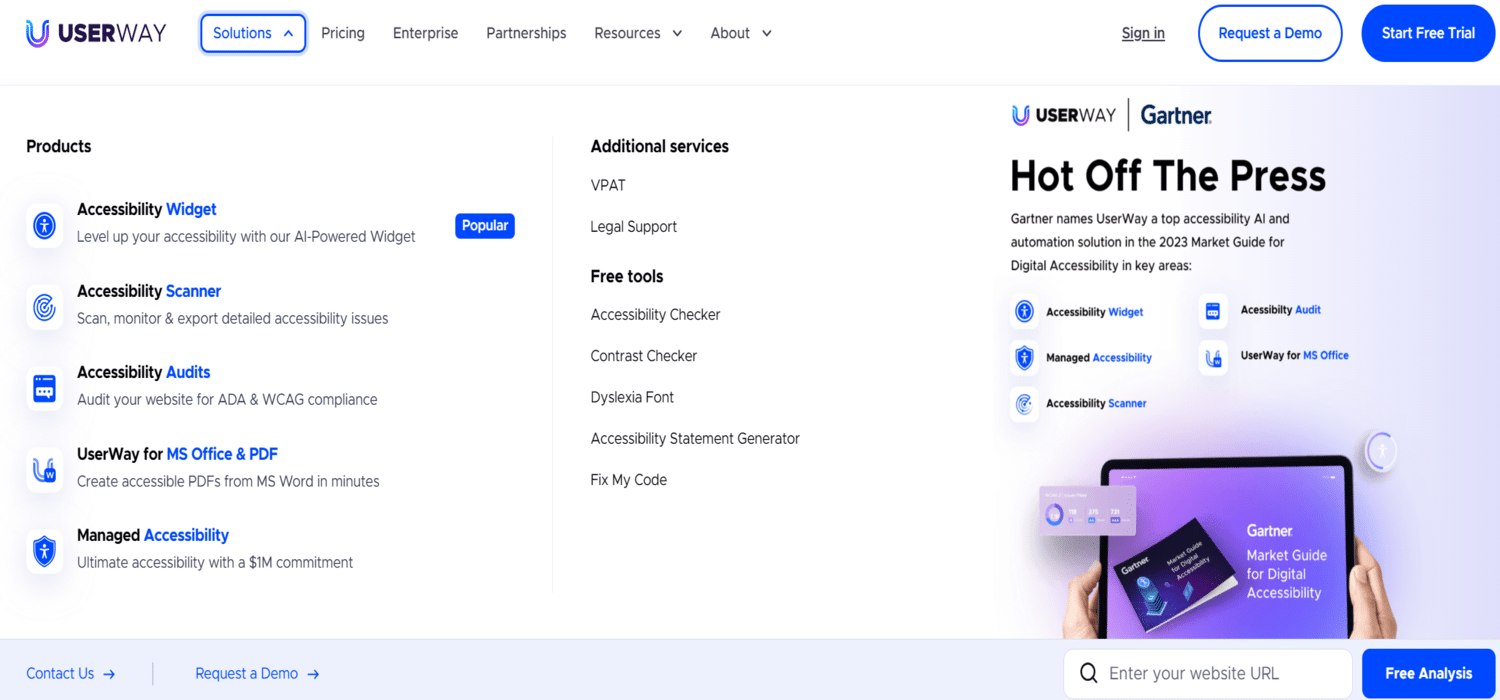Click Gartner panel 'Managed Accessibility' label
The image size is (1500, 700).
coord(1099,358)
